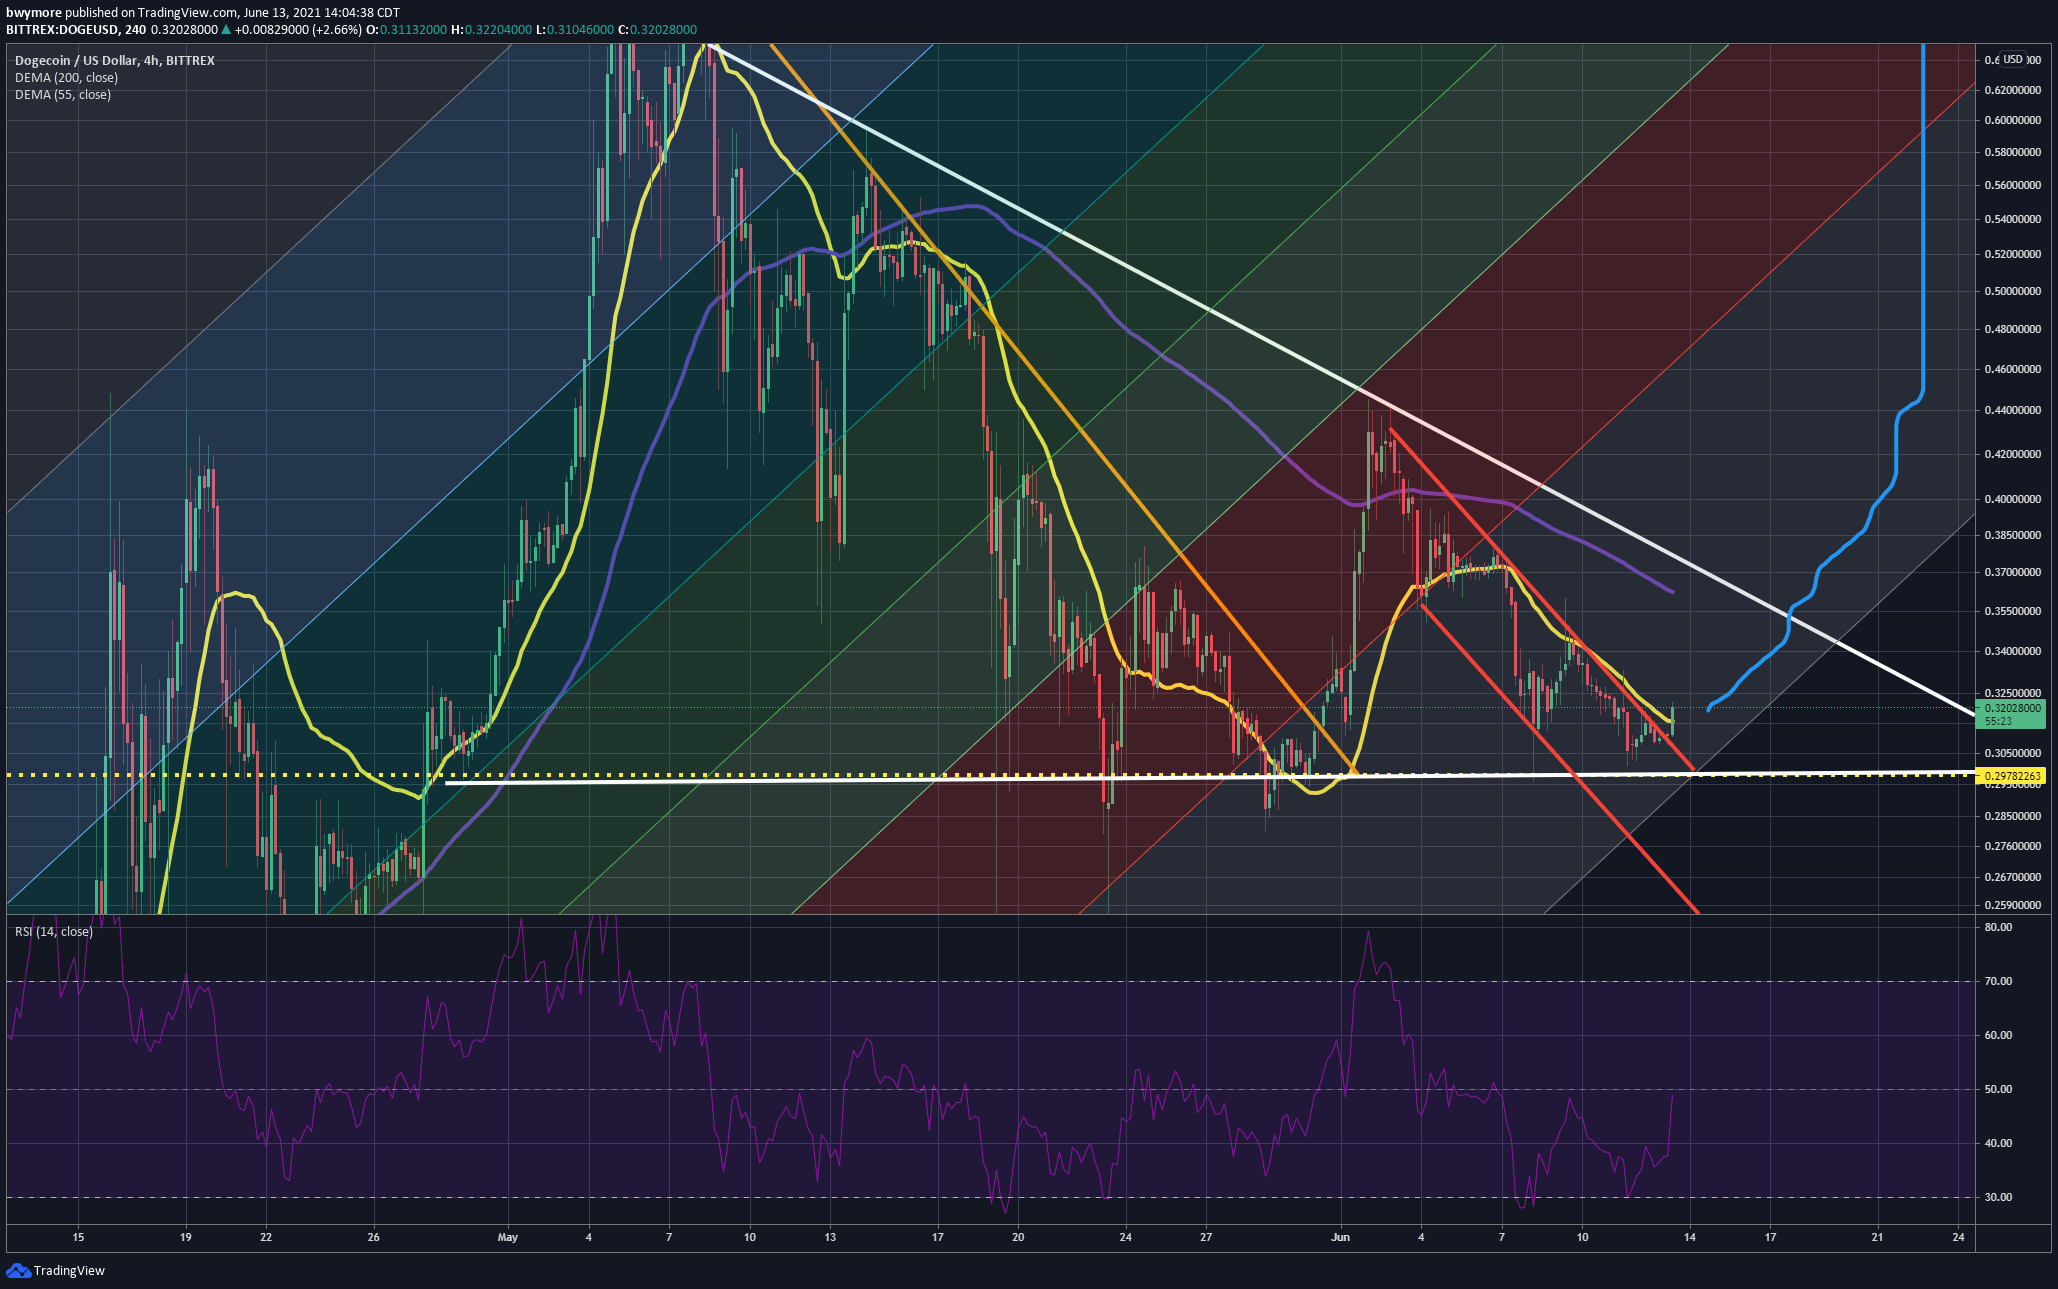Click the 0.40000000 price axis label
This screenshot has height=1289, width=2058.
[2012, 499]
